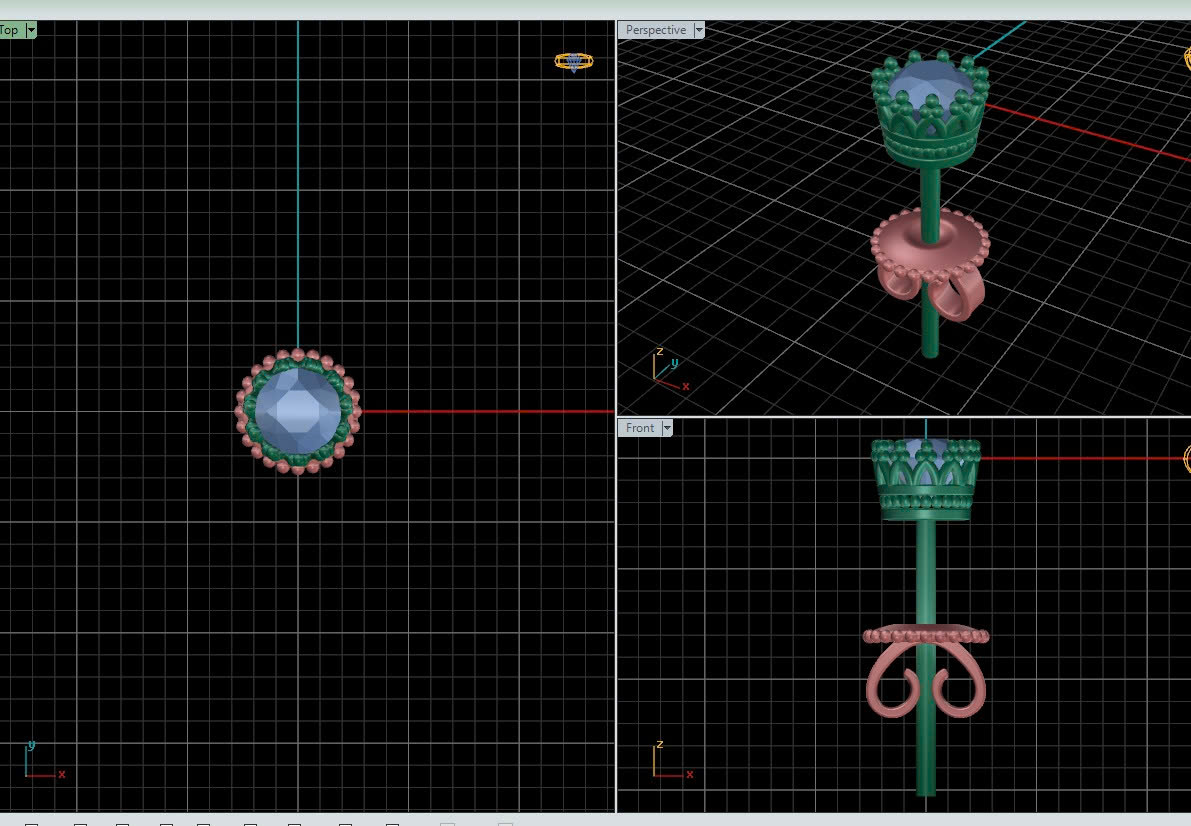Select the pink earring back in Perspective view
Viewport: 1191px width, 826px height.
tap(930, 262)
